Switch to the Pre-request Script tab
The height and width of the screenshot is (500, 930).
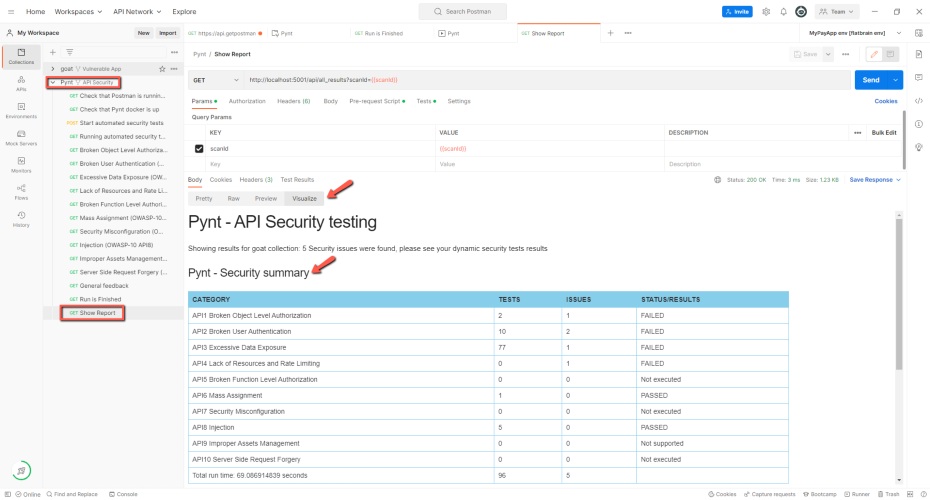[x=377, y=101]
